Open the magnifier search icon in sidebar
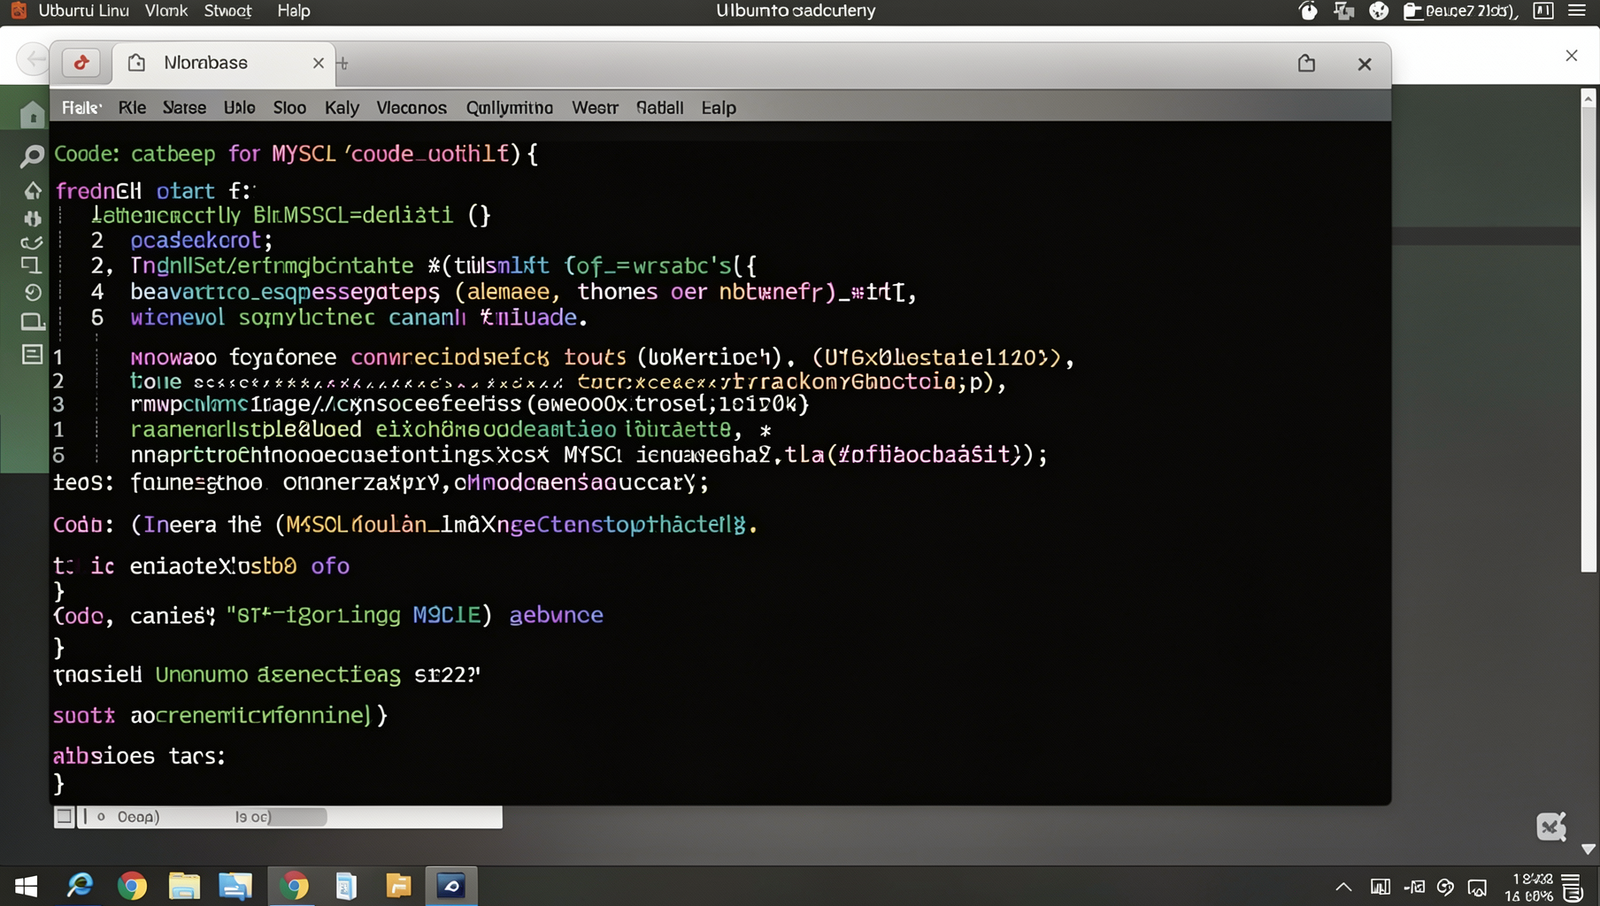The image size is (1600, 906). point(32,156)
